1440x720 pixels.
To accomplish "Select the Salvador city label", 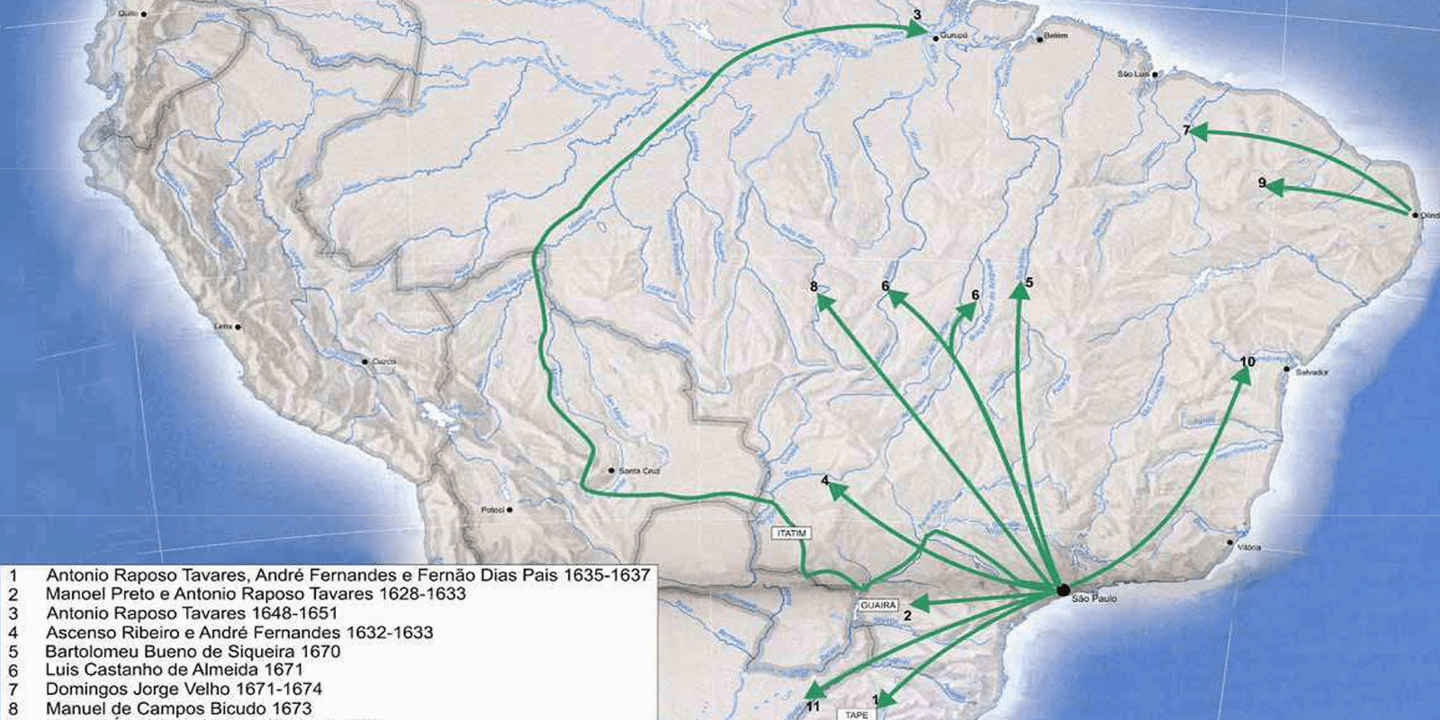I will (1311, 372).
